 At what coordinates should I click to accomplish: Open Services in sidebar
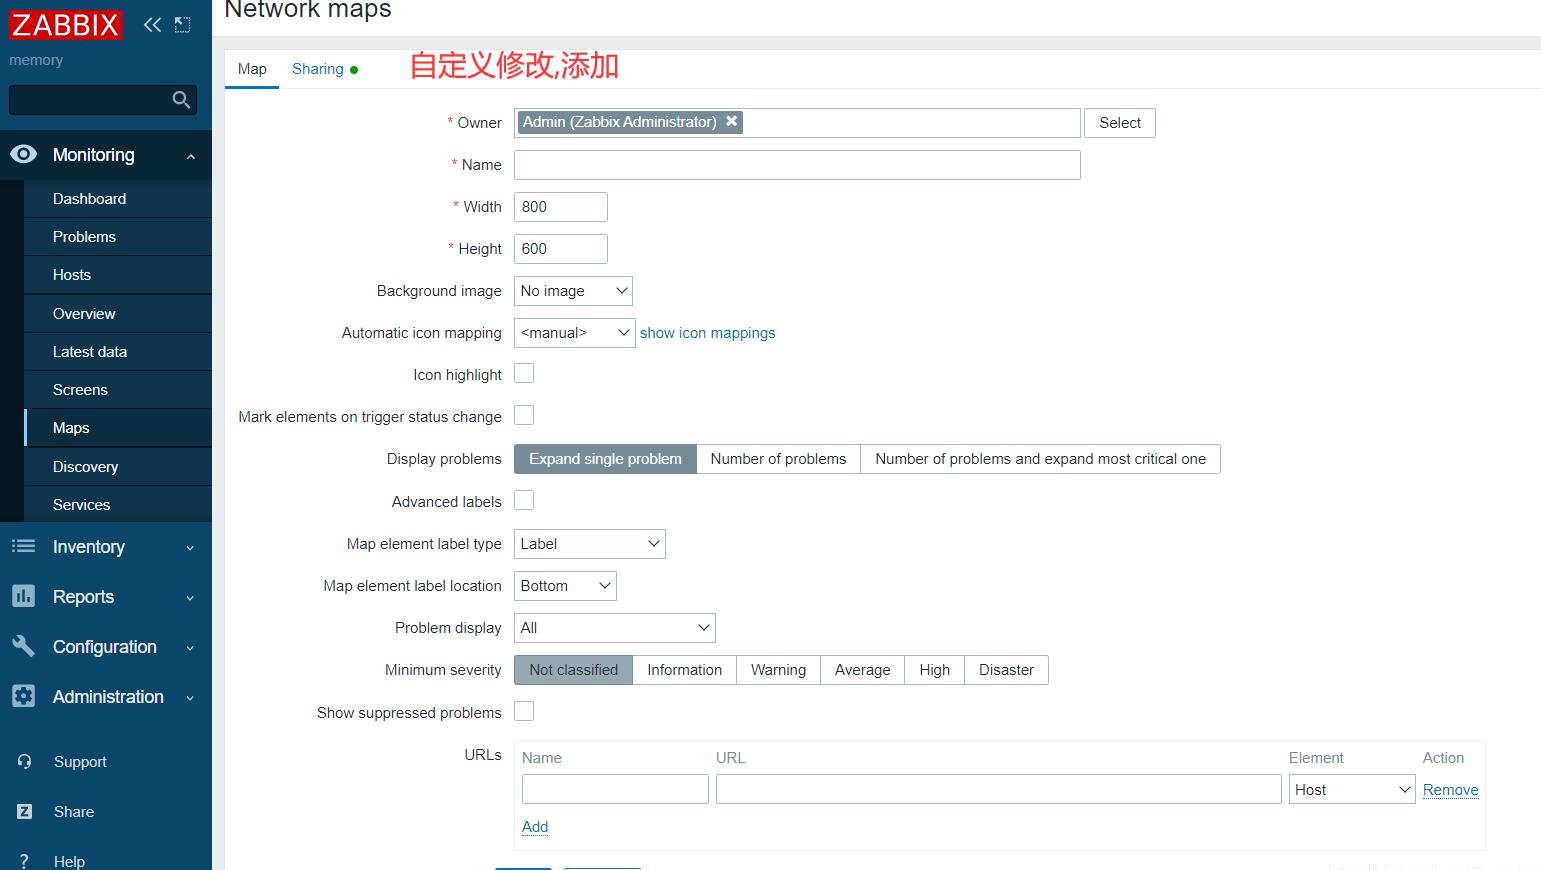click(118, 504)
